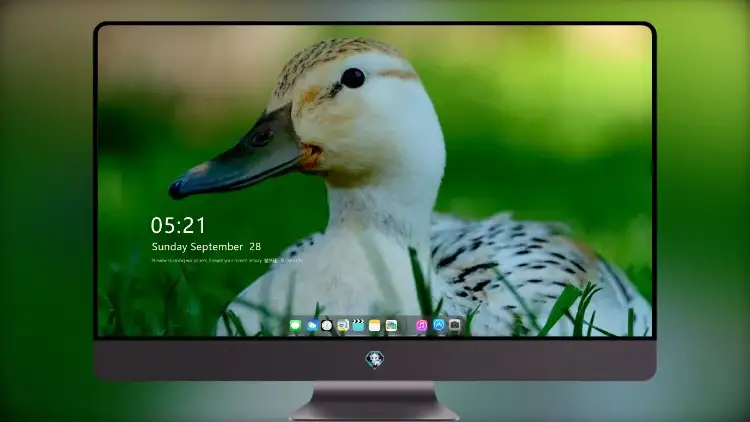
Task: Click the 05:21 clock display
Action: [x=178, y=225]
